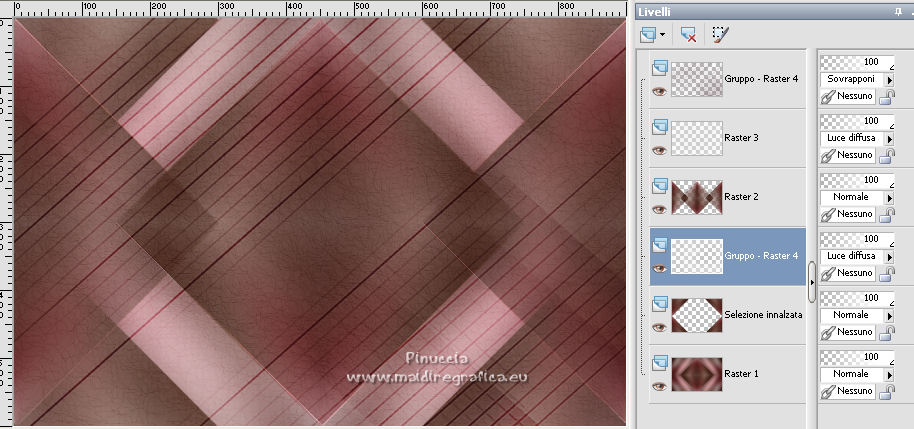Click the Edit Selection brush icon

coord(721,35)
